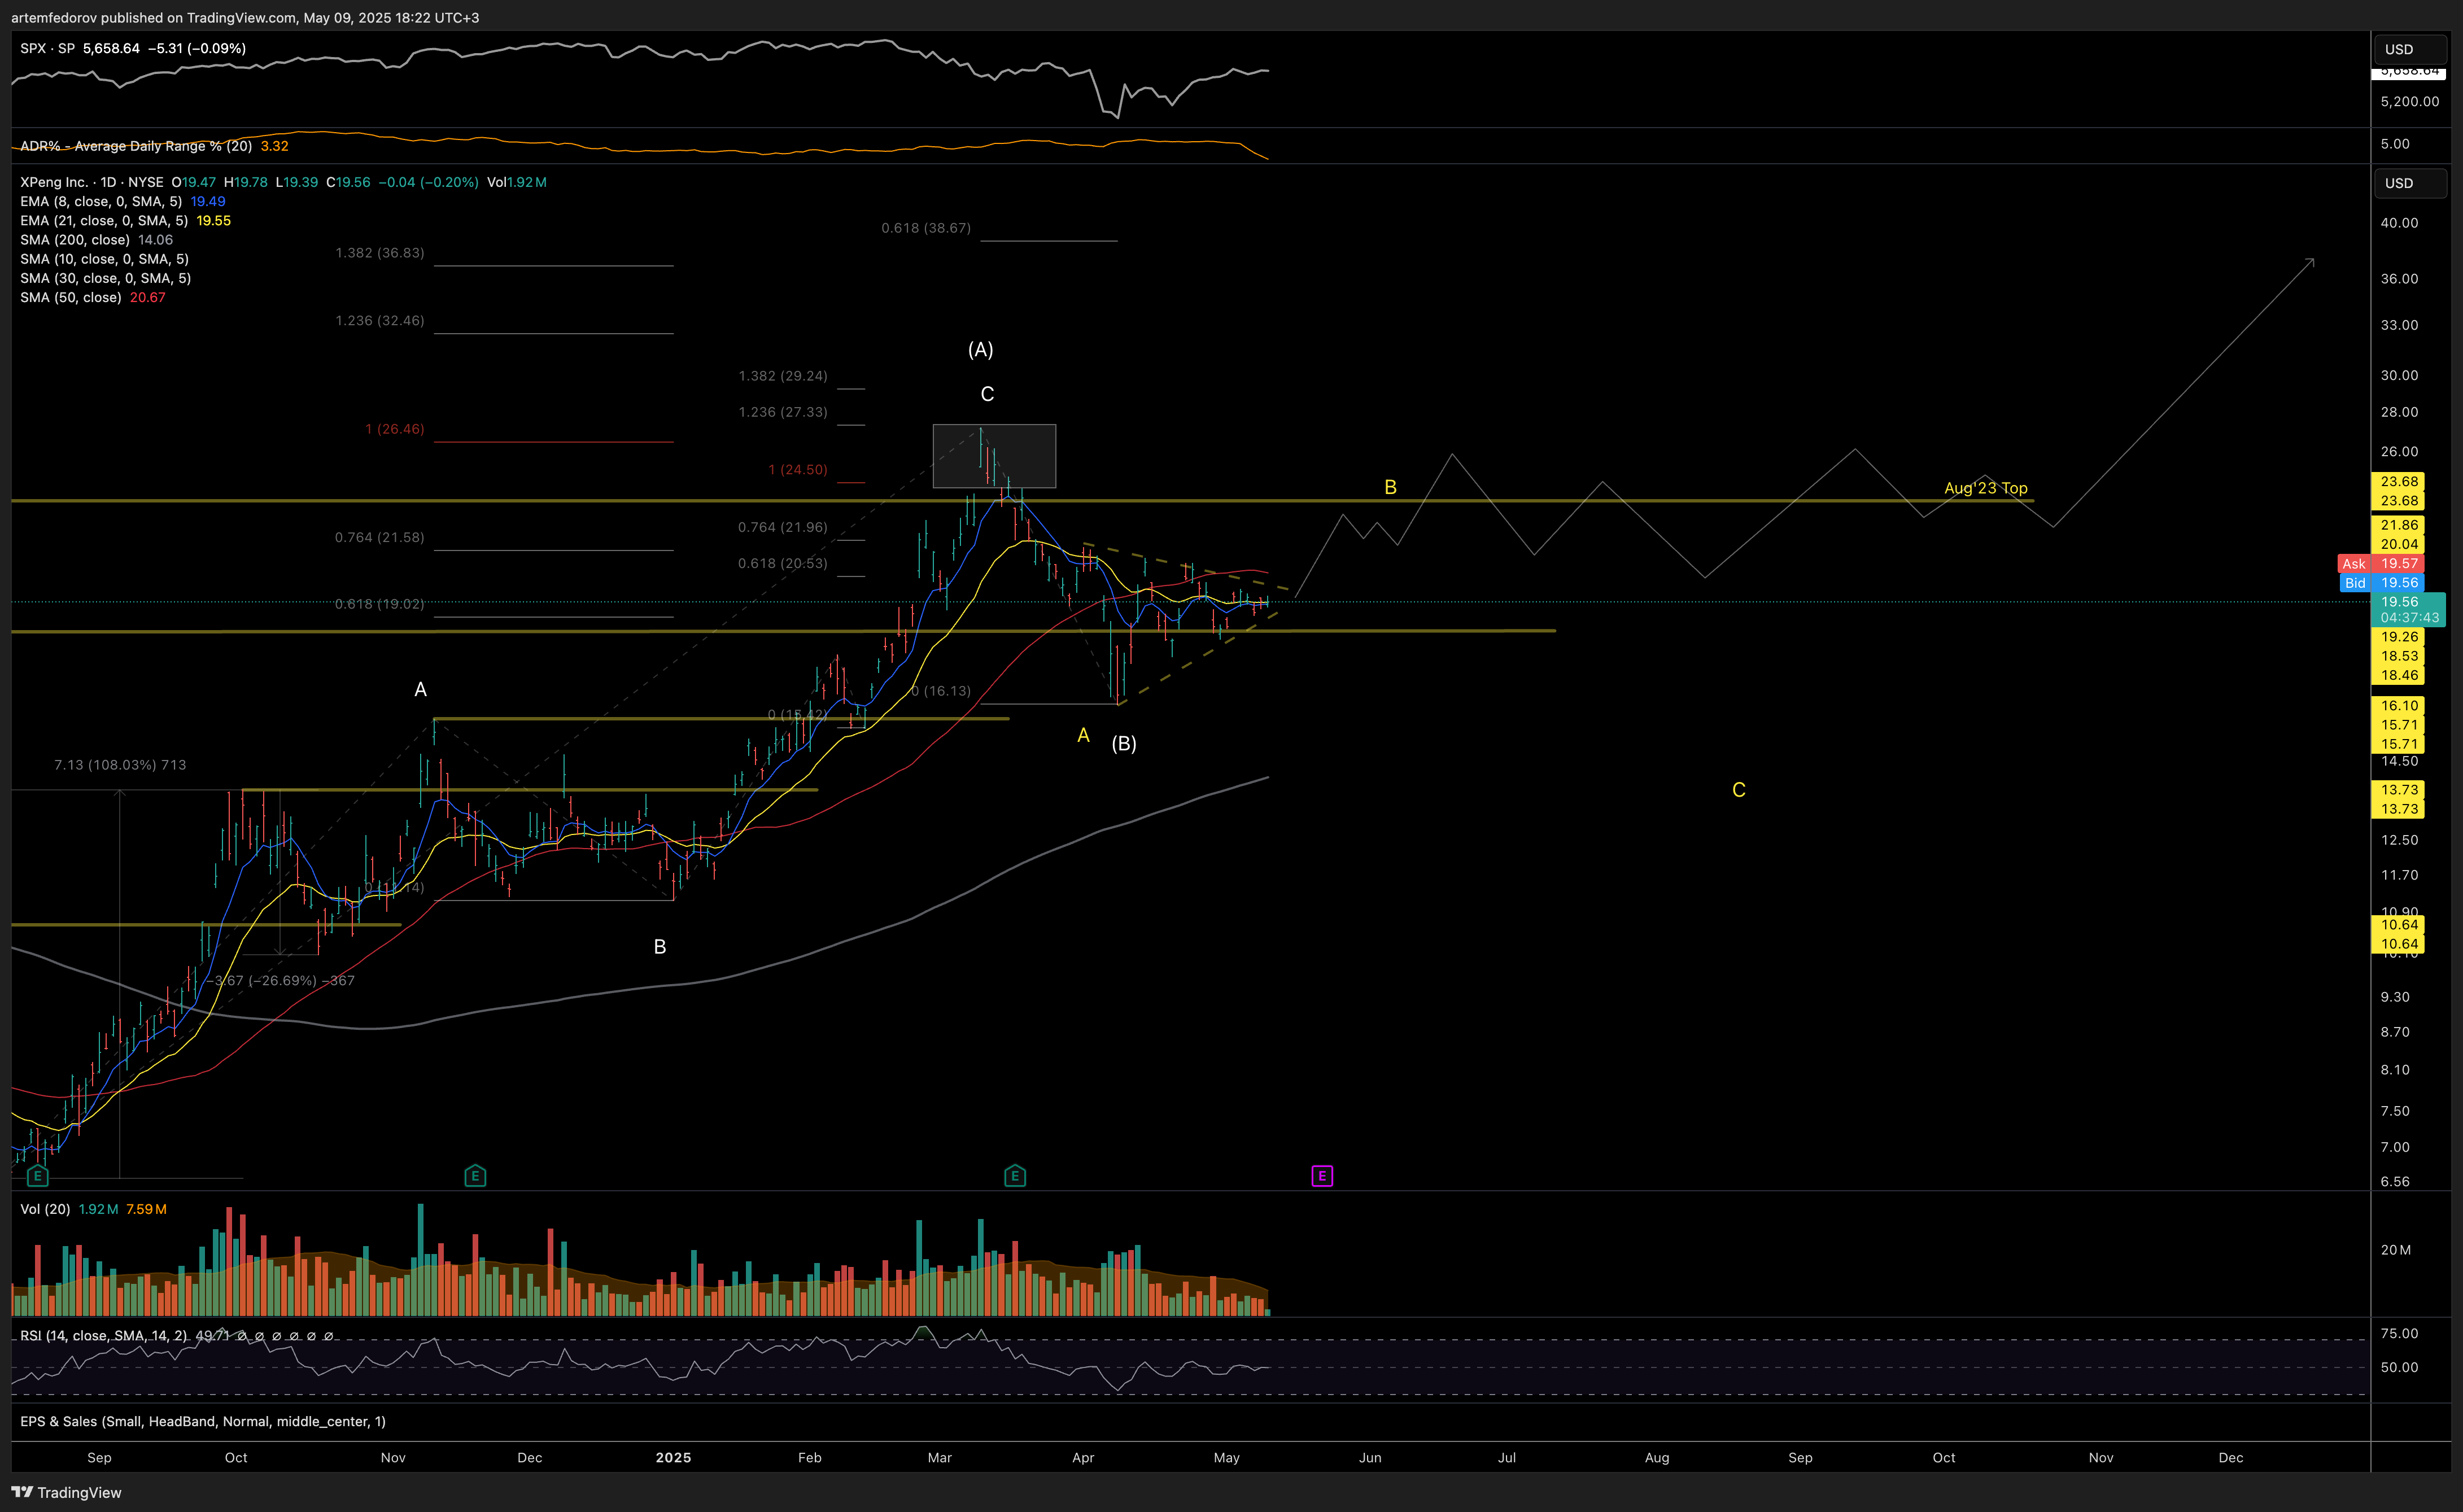Click the Jul label on the time axis
The image size is (2463, 1512).
click(x=1507, y=1457)
